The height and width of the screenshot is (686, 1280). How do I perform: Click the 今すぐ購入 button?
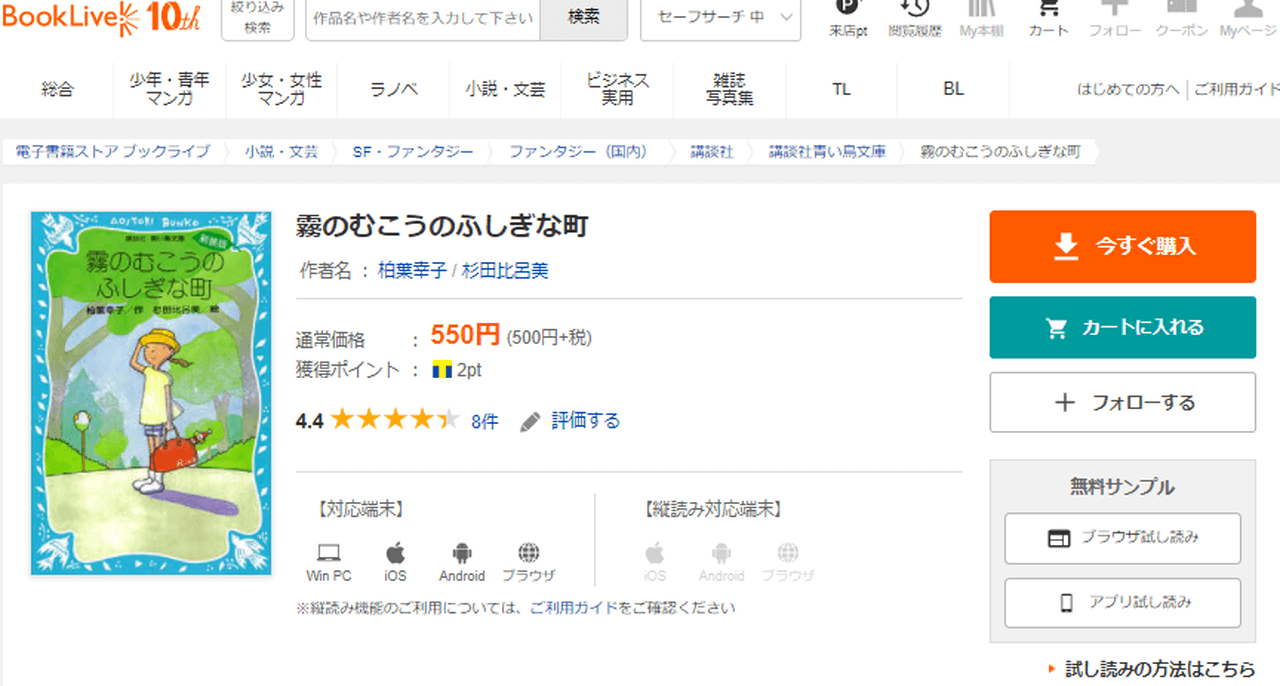1122,246
